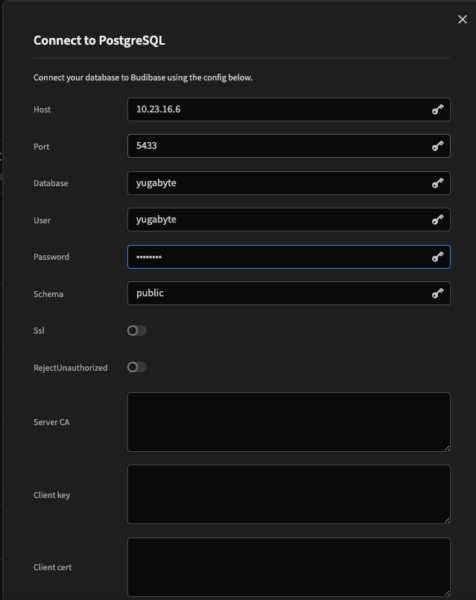Viewport: 476px width, 600px height.
Task: Click the RejectUnauthorized label text
Action: 70,368
